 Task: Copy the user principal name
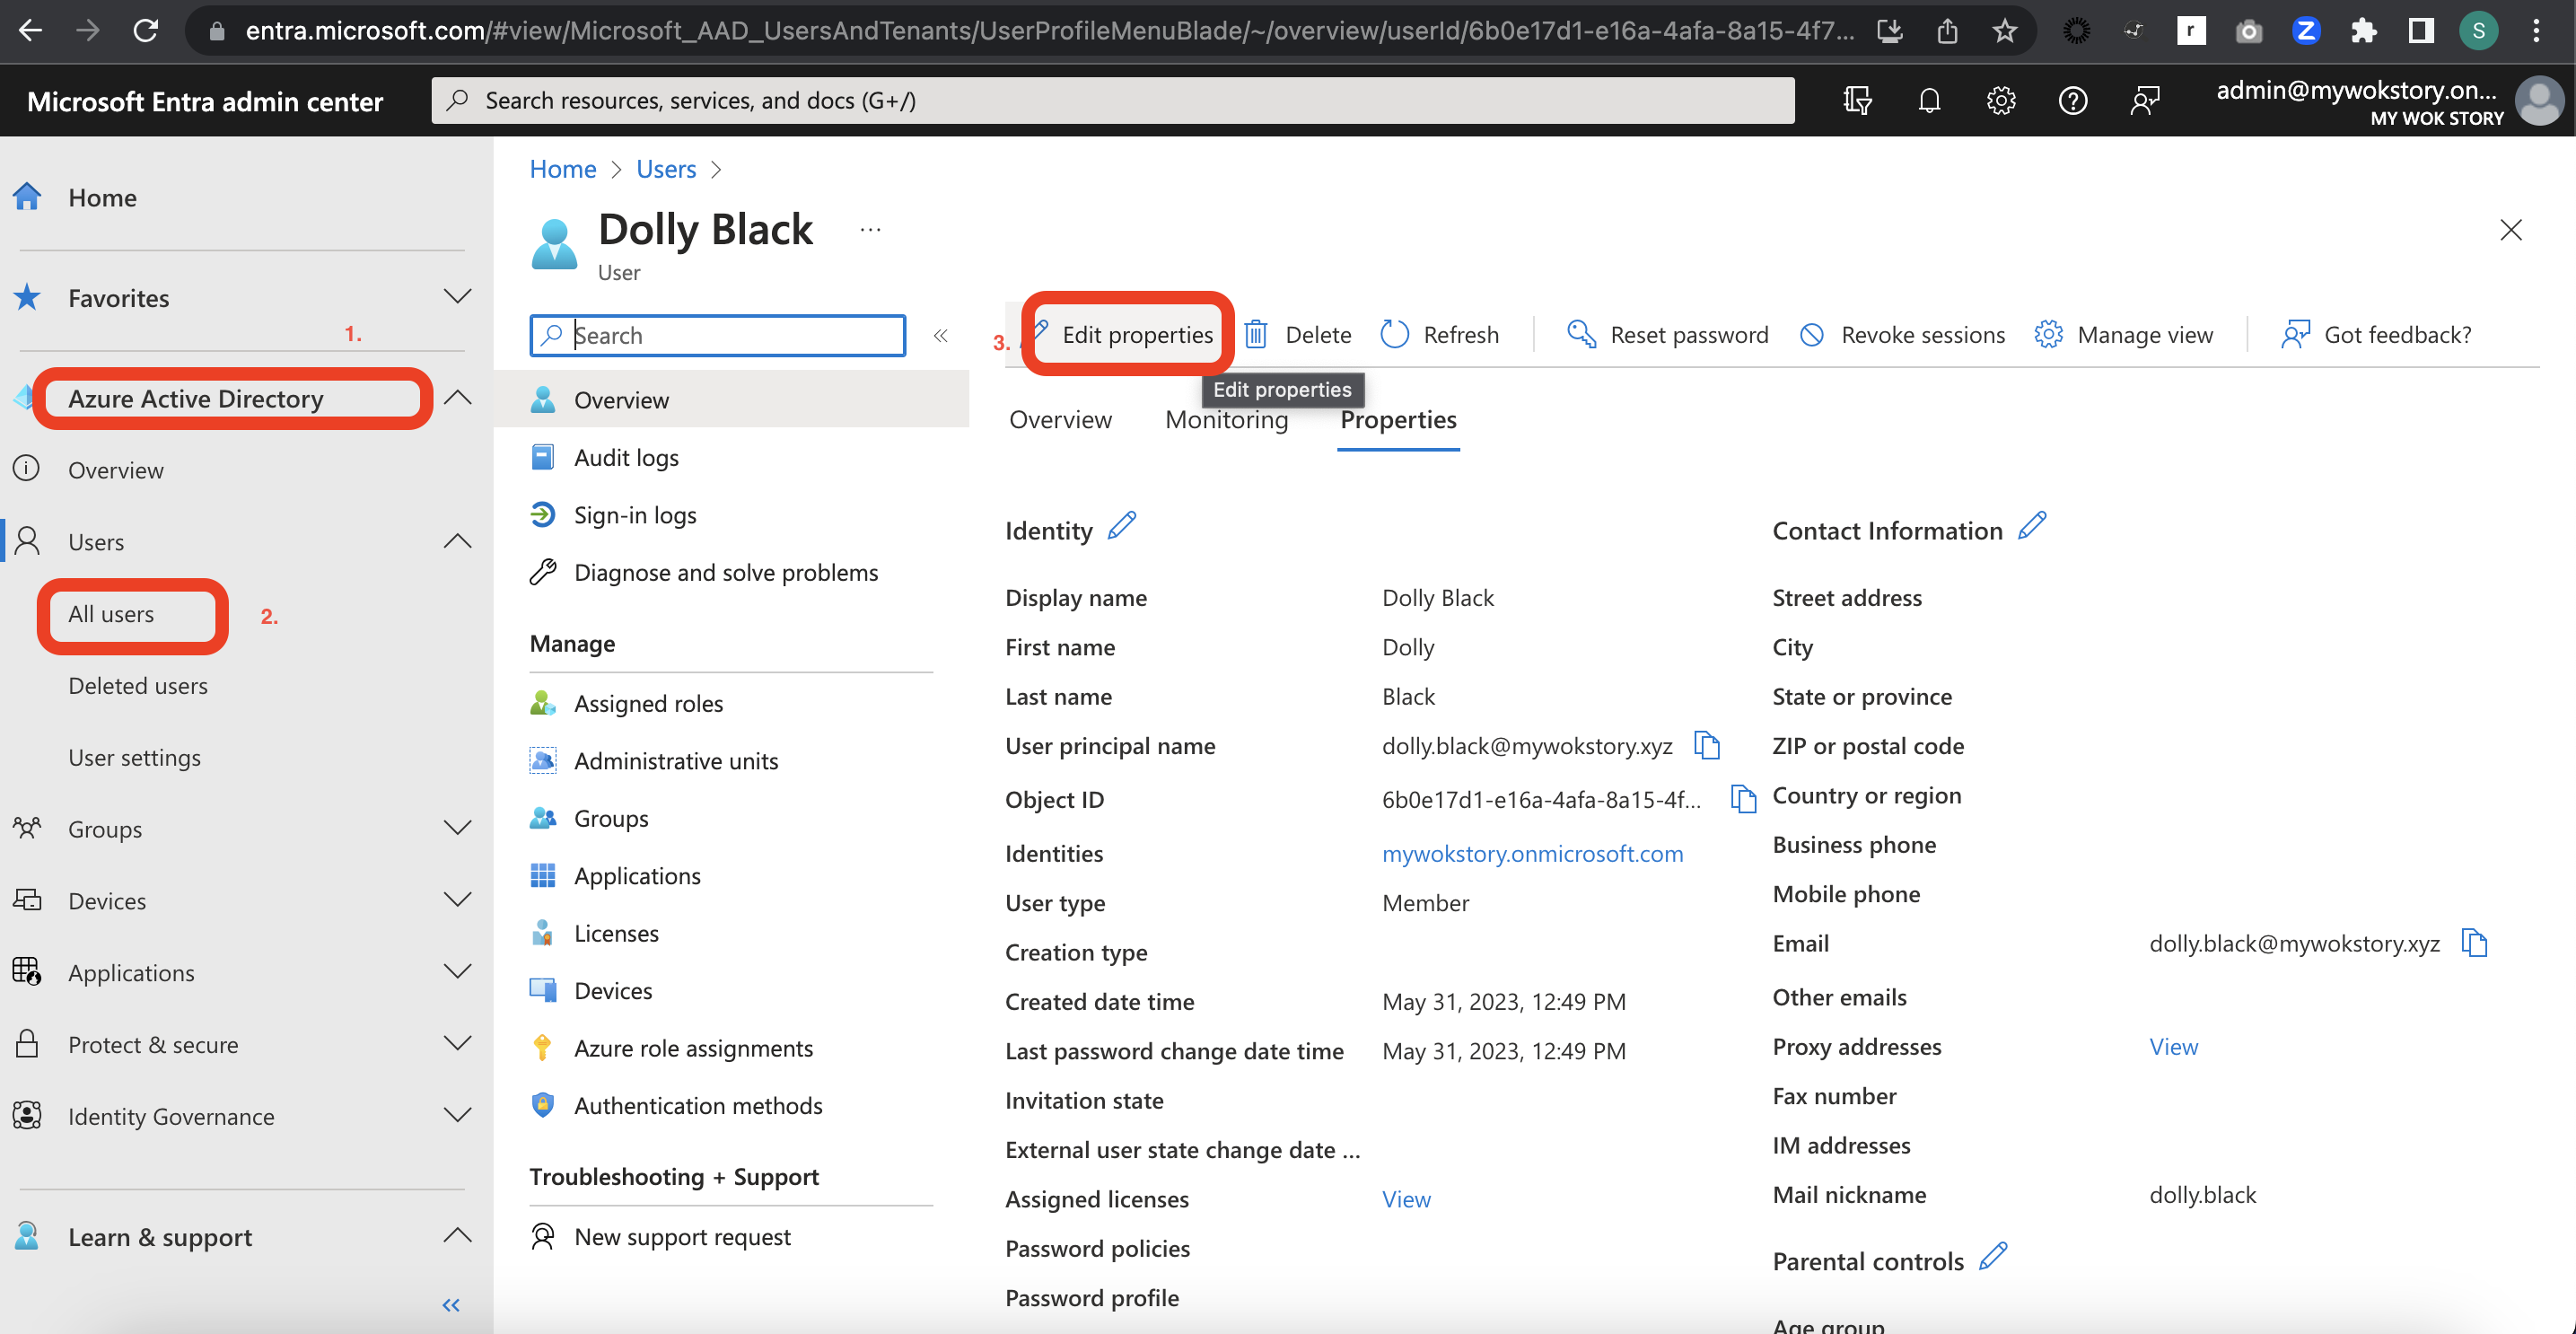pyautogui.click(x=1707, y=745)
